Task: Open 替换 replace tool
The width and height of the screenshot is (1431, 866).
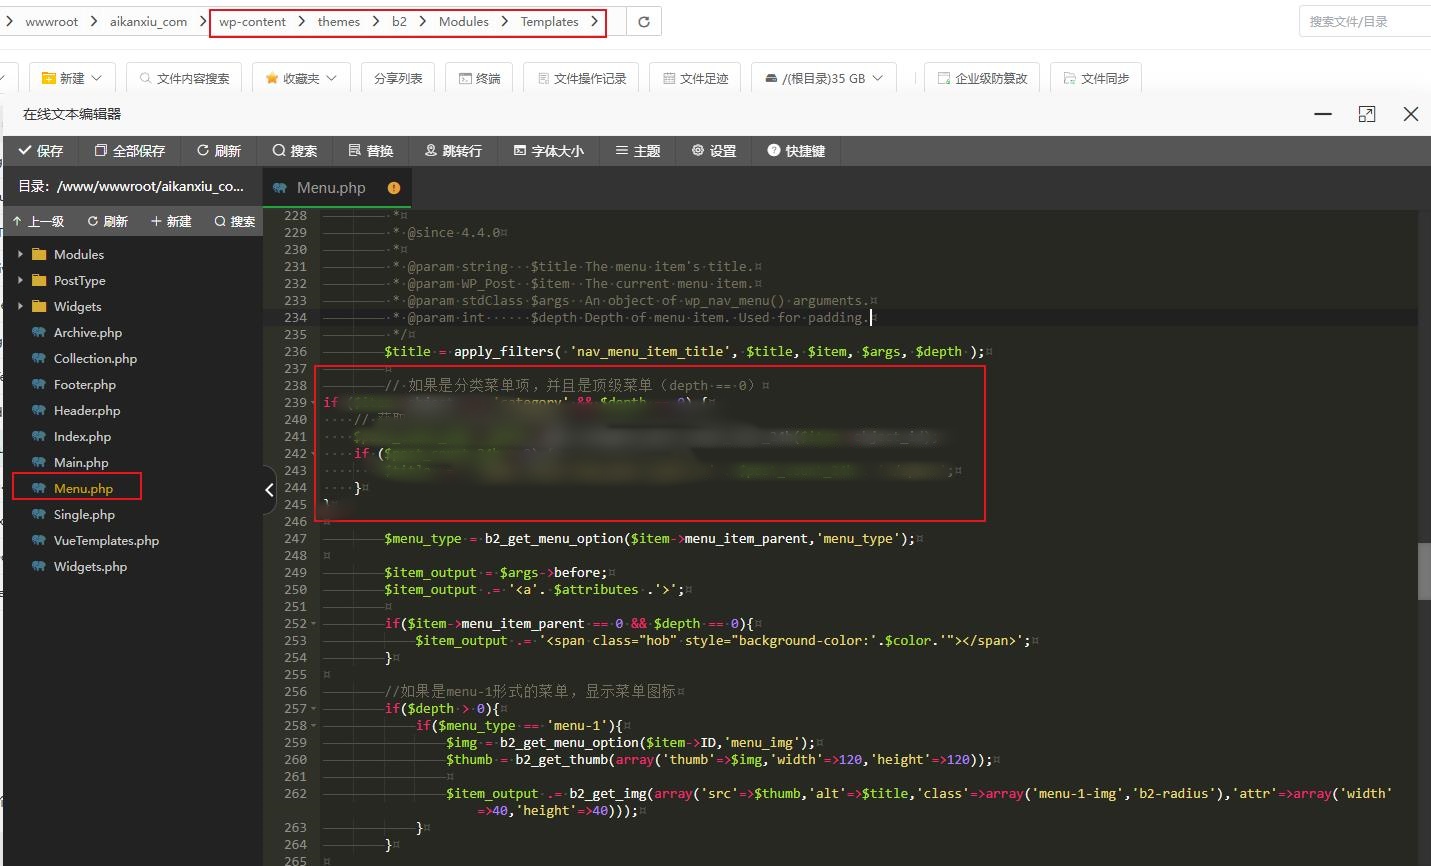Action: (x=371, y=151)
